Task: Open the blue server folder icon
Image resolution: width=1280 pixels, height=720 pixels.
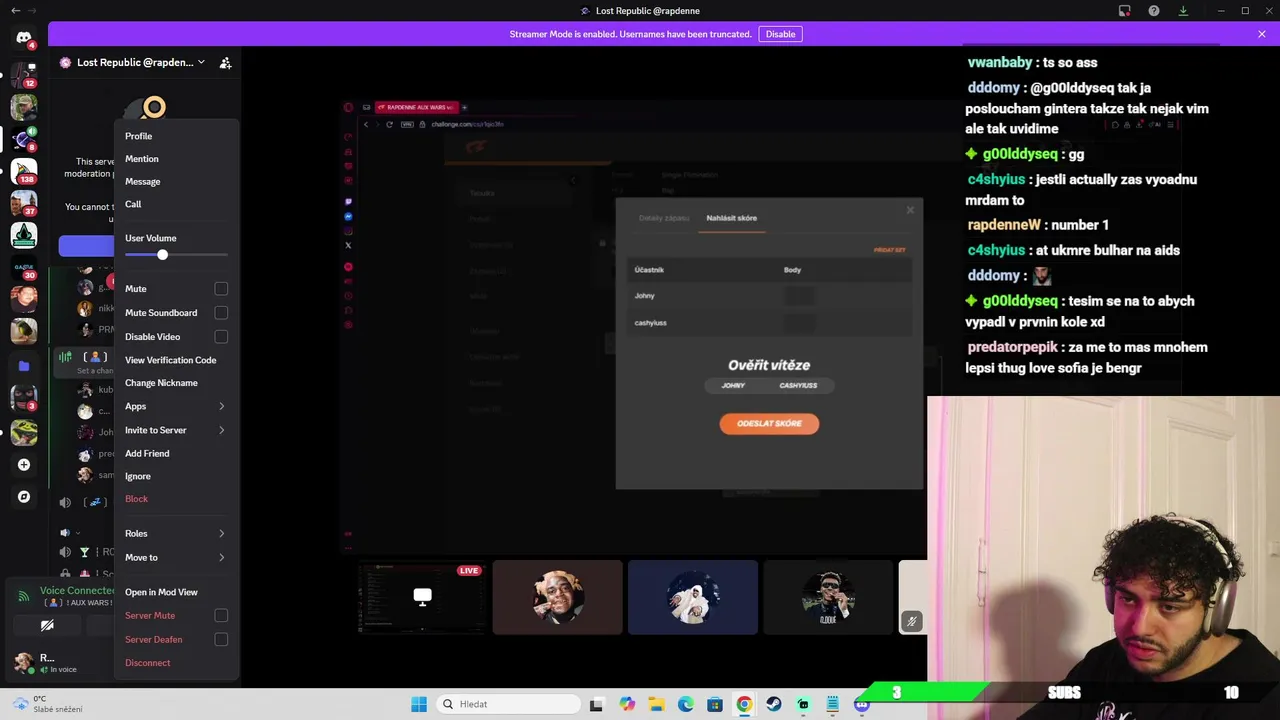Action: point(24,366)
